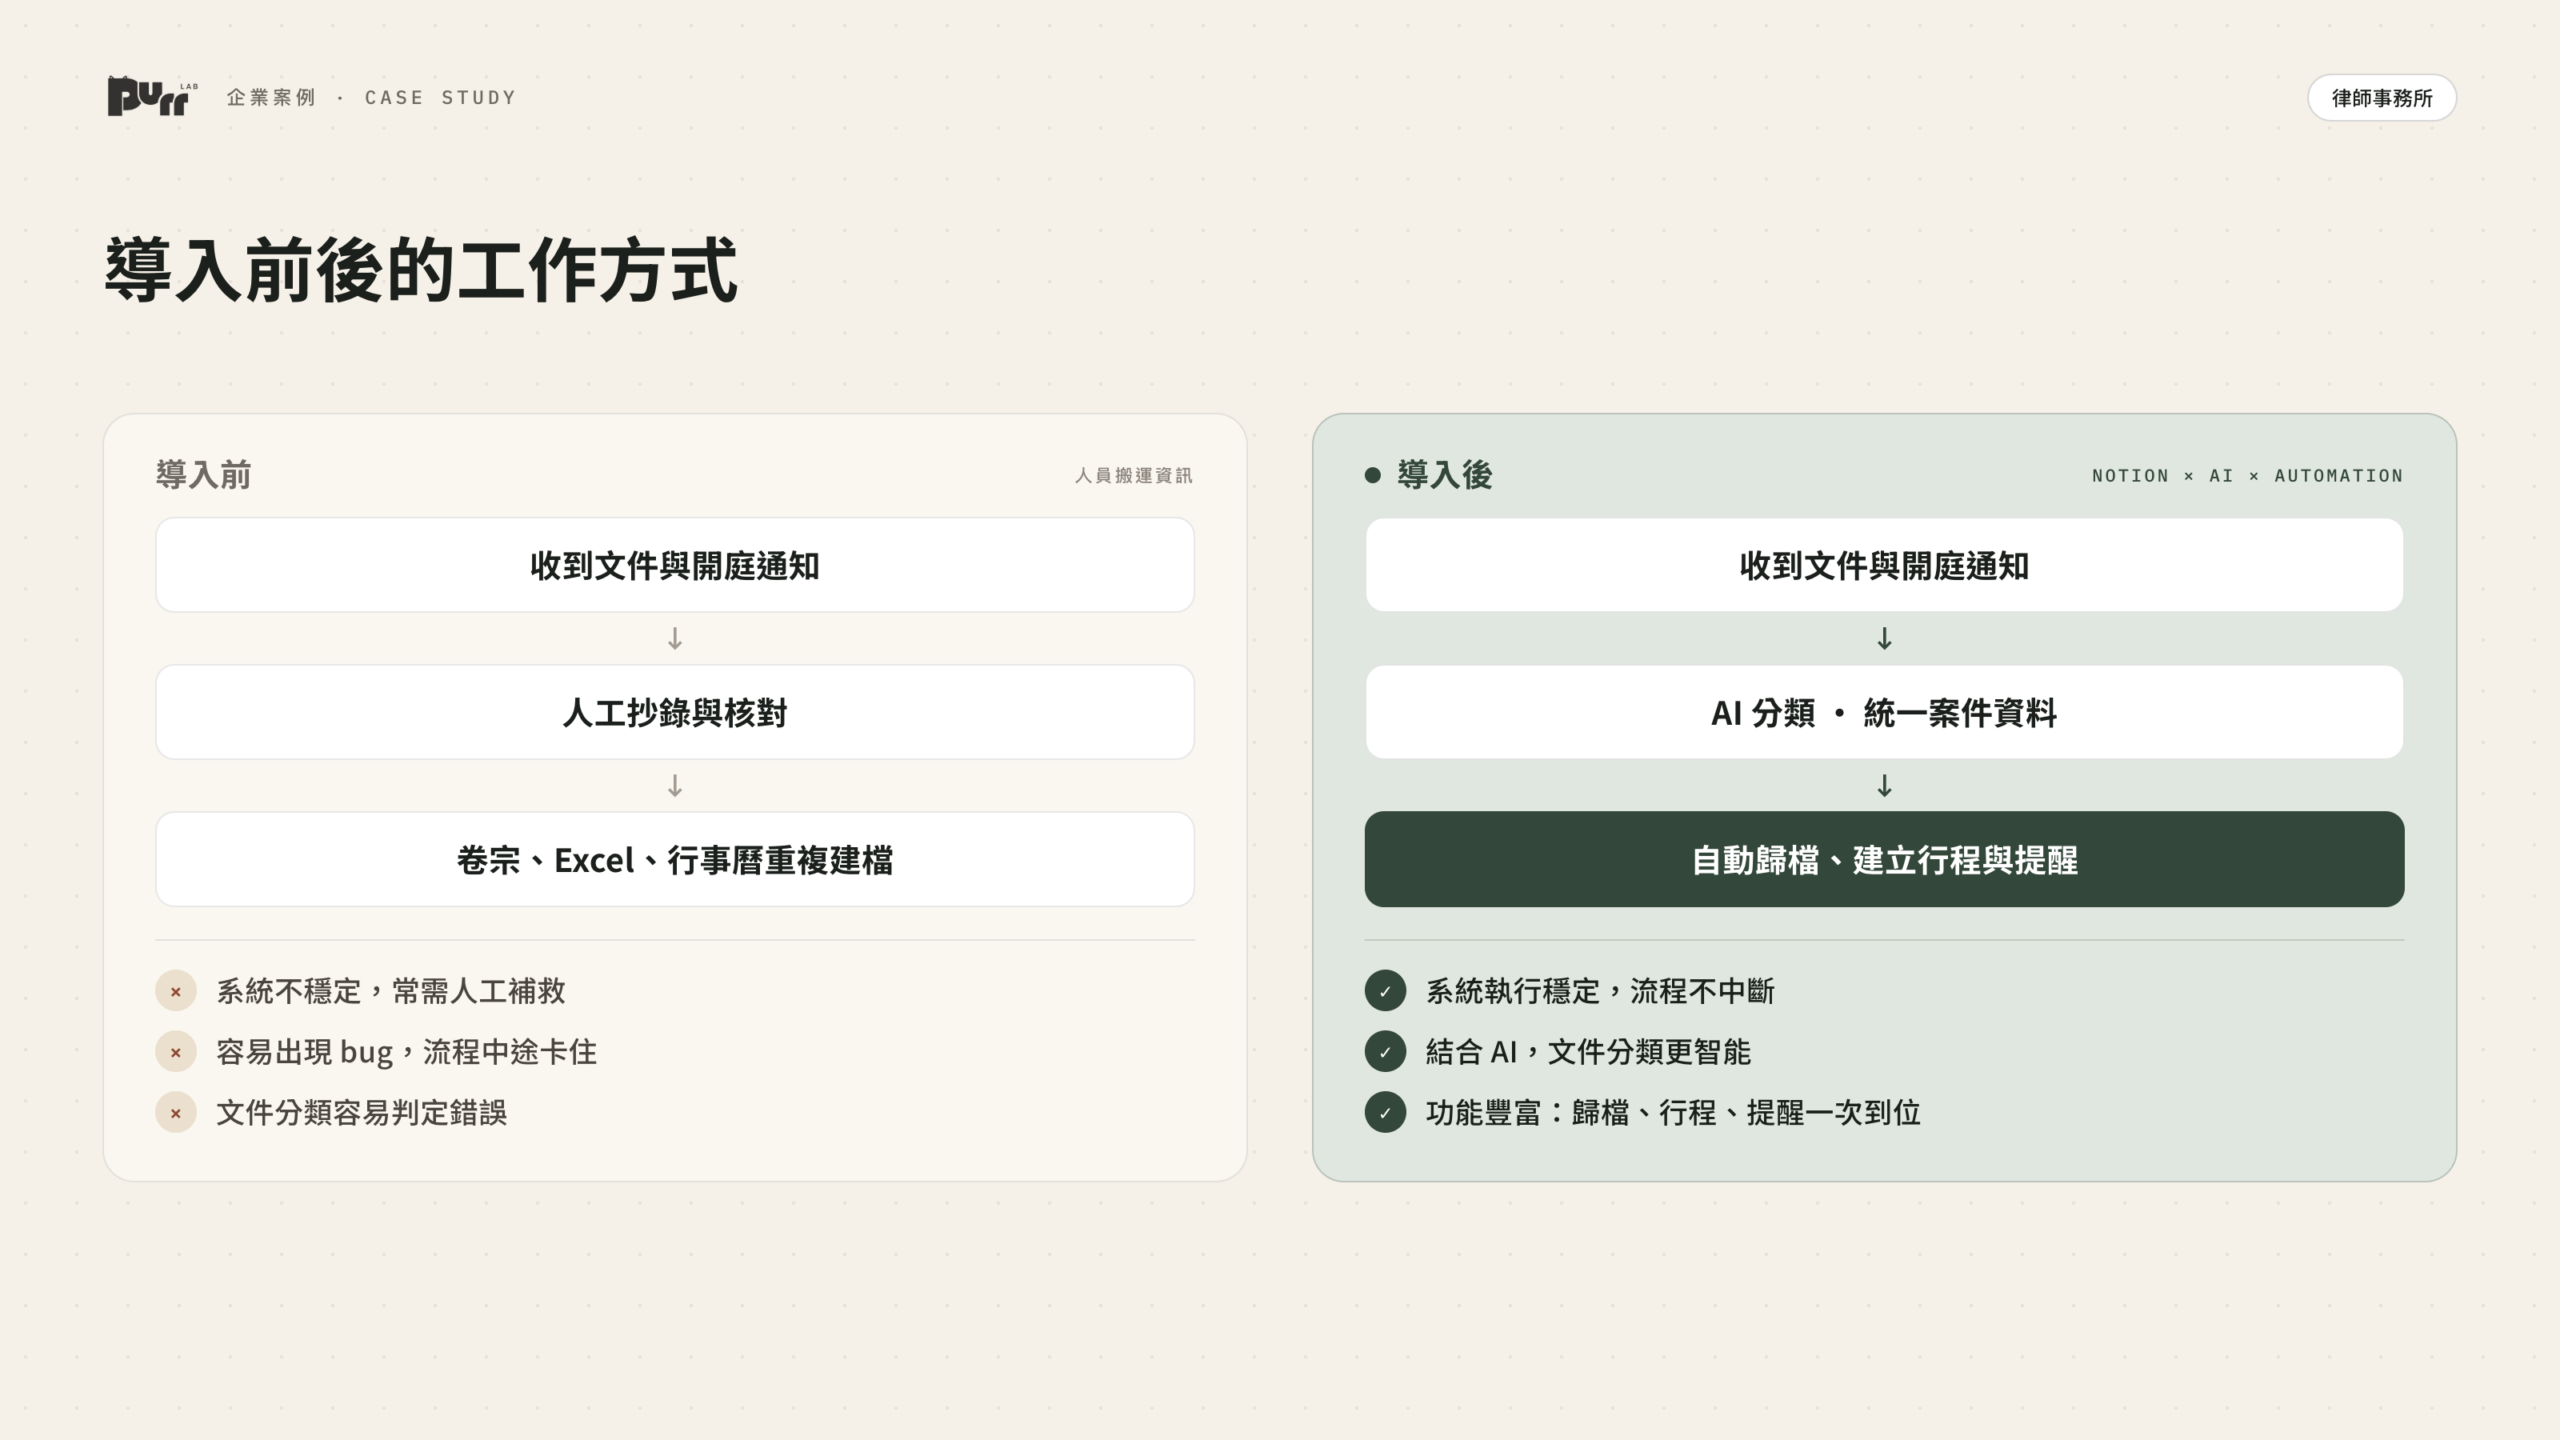Click the text 容易出現 bug，流程中途卡住
The image size is (2560, 1440).
pos(406,1052)
